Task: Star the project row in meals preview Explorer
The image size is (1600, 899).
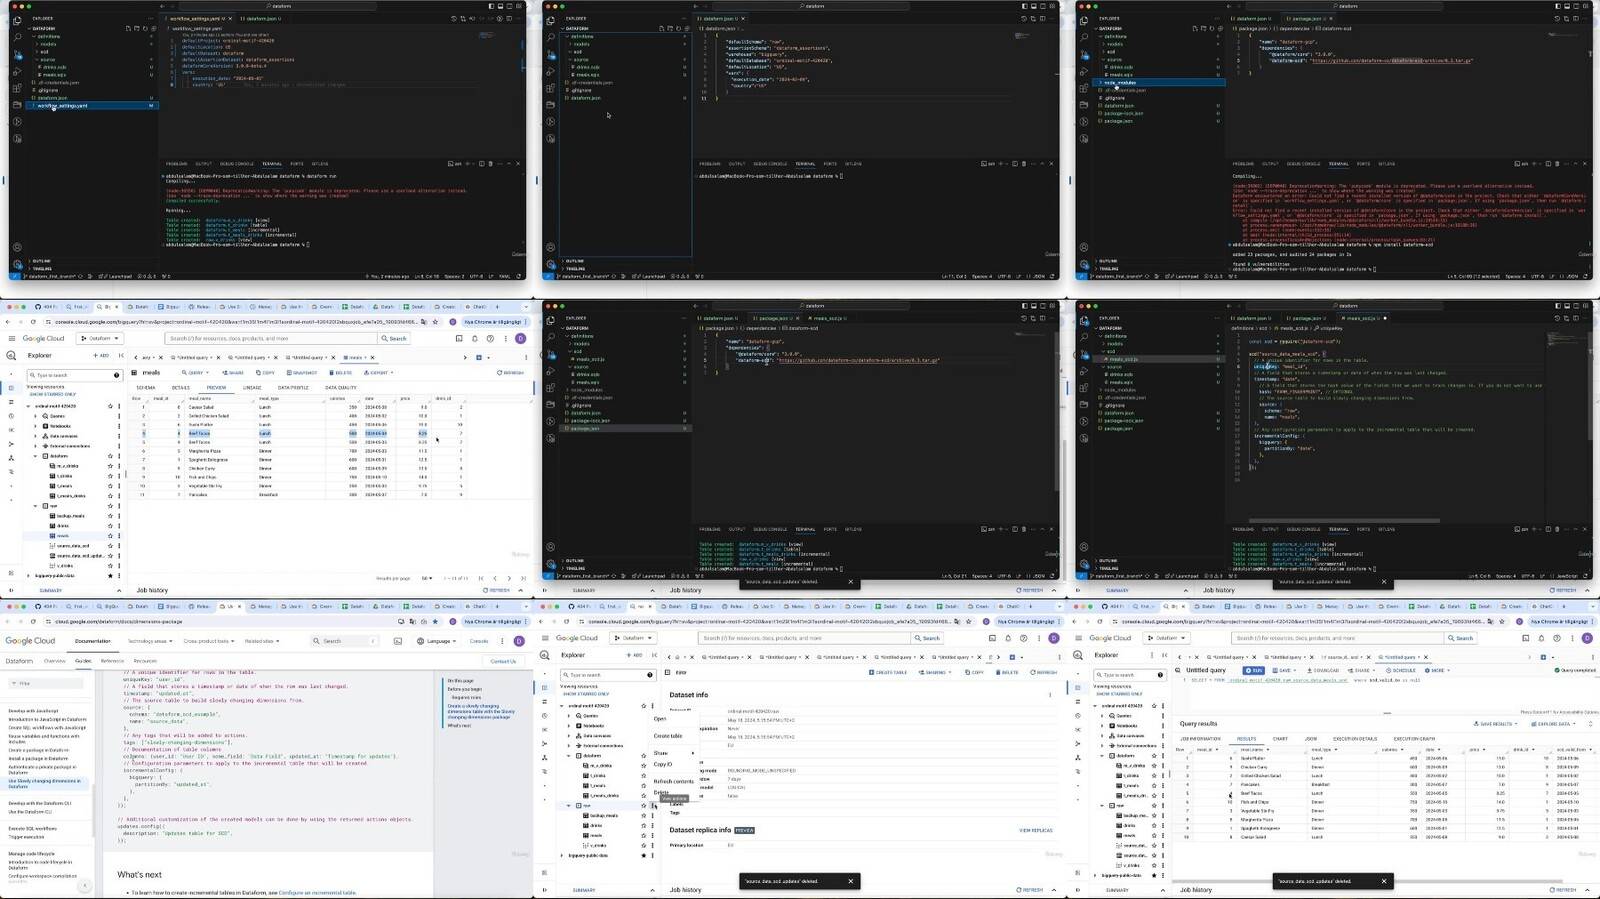Action: tap(110, 406)
